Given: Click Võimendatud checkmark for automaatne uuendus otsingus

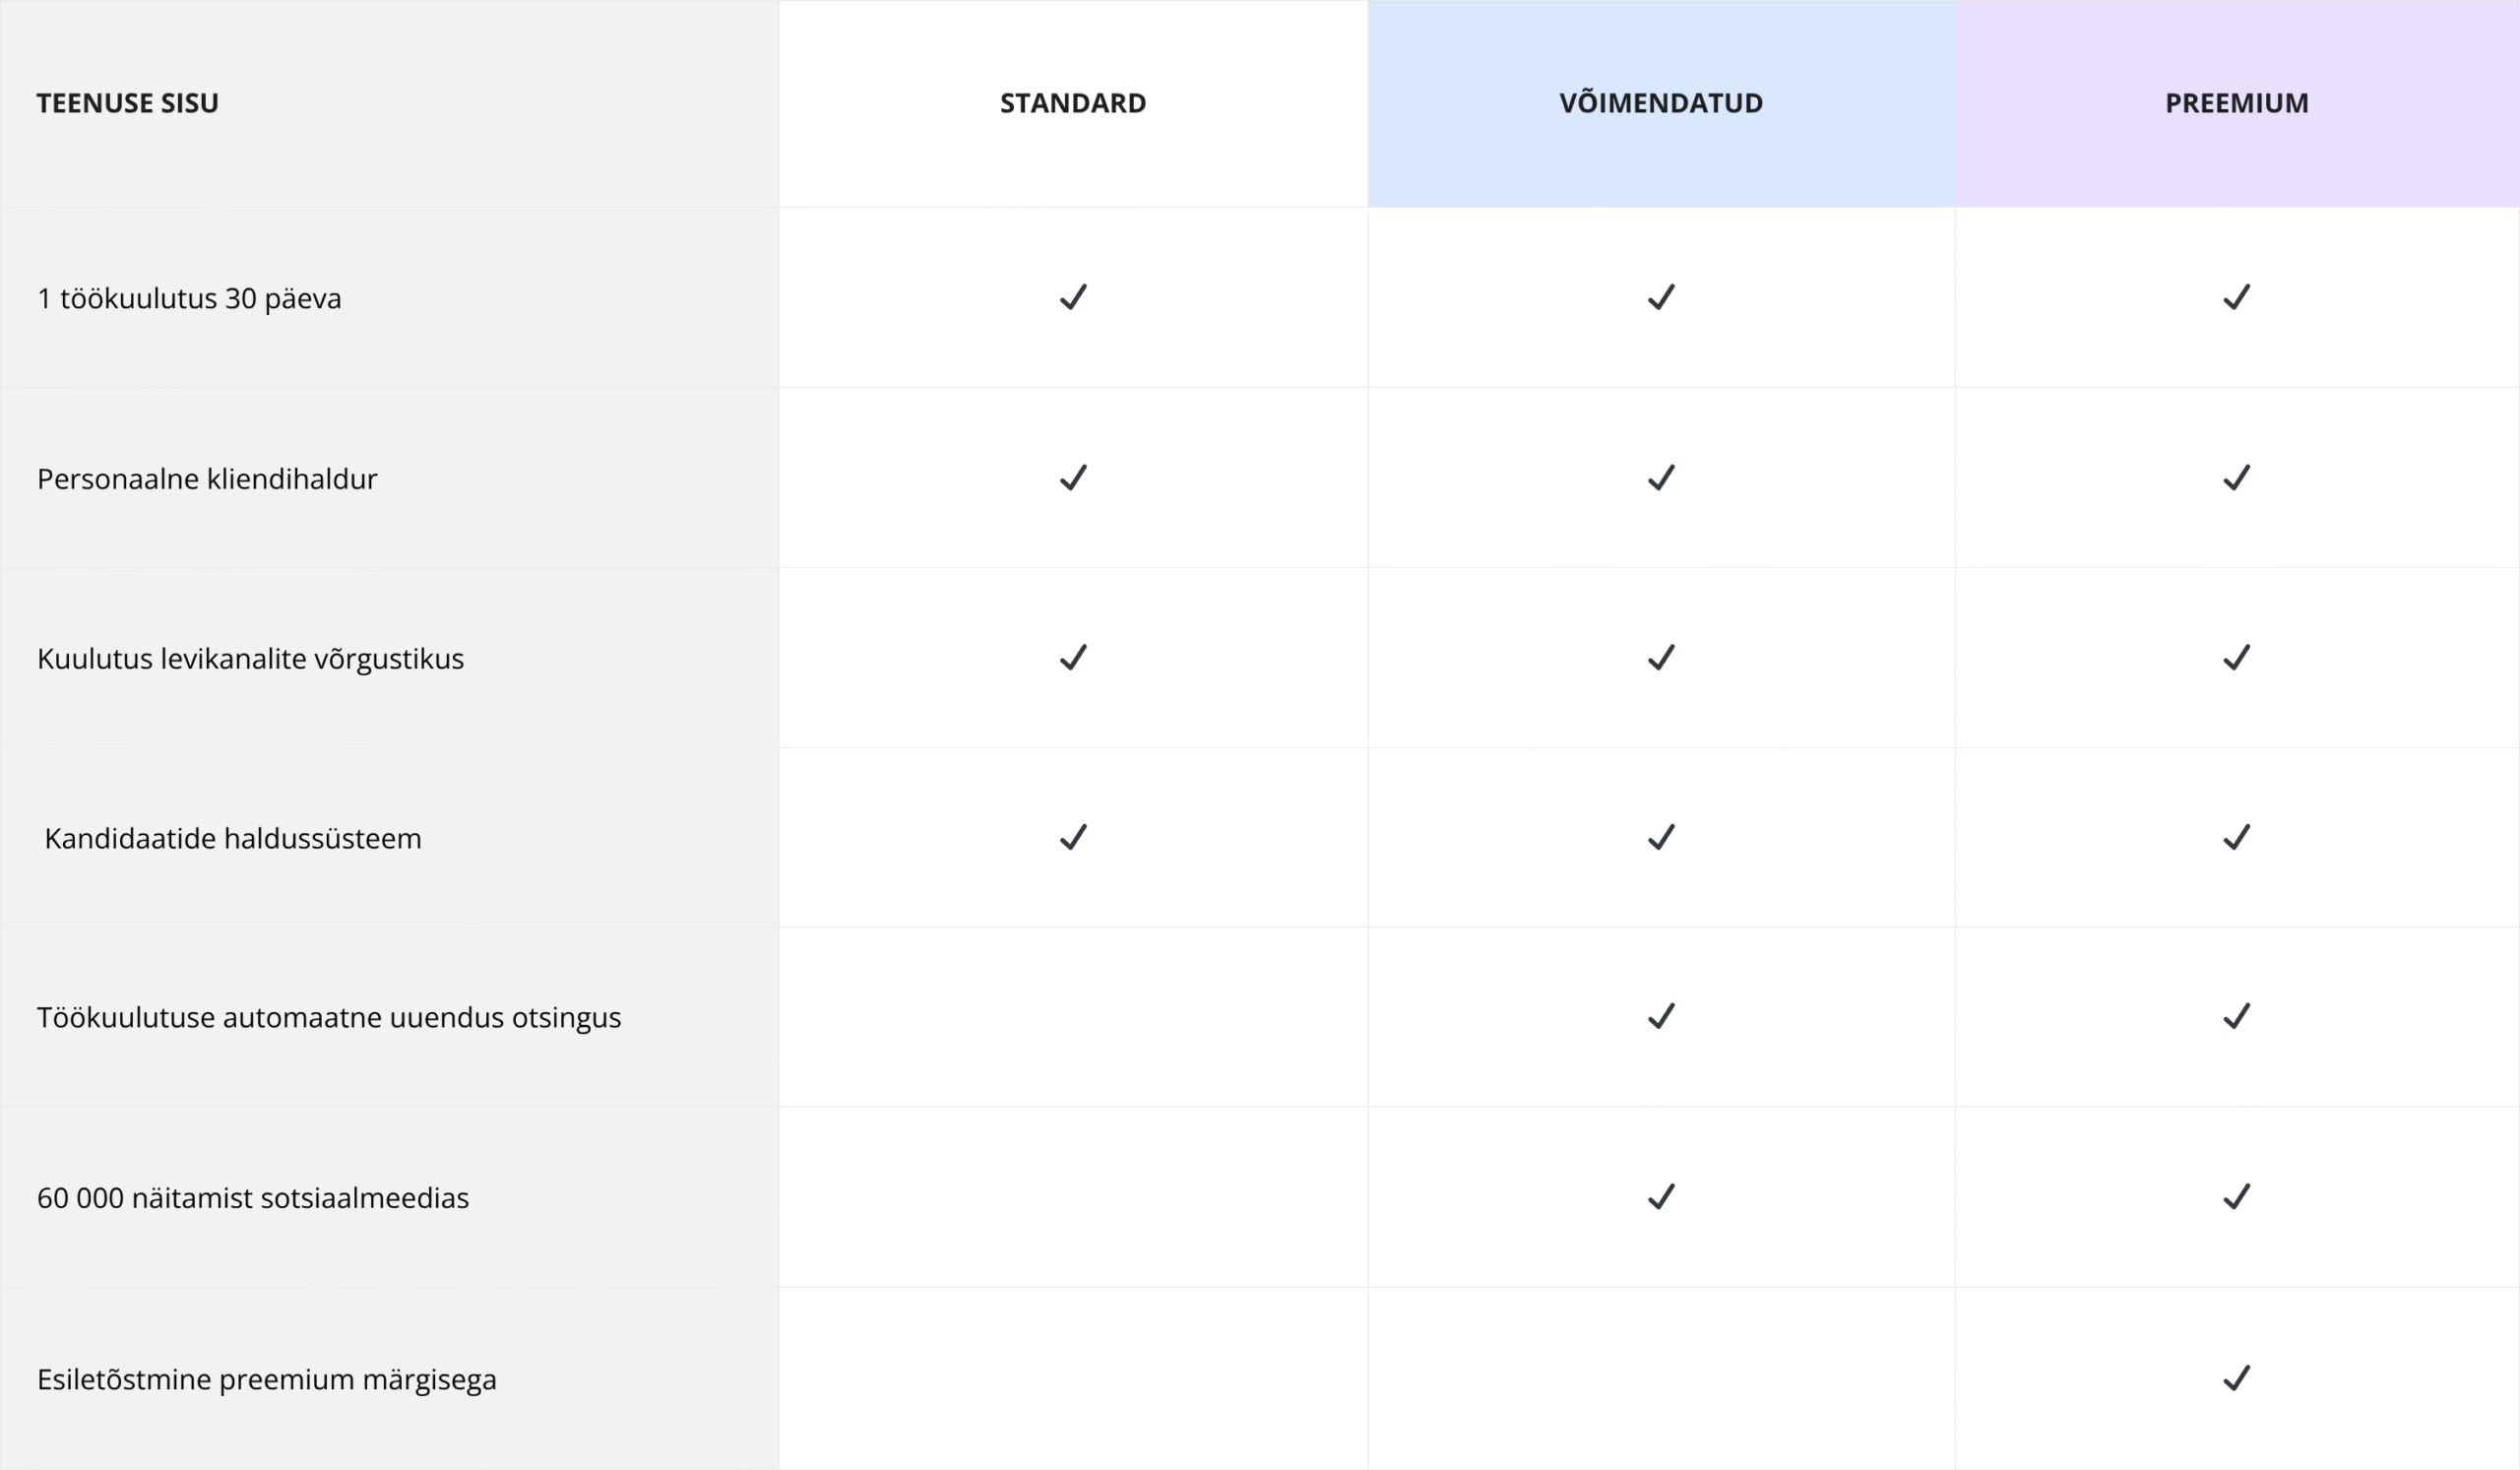Looking at the screenshot, I should (1661, 1017).
